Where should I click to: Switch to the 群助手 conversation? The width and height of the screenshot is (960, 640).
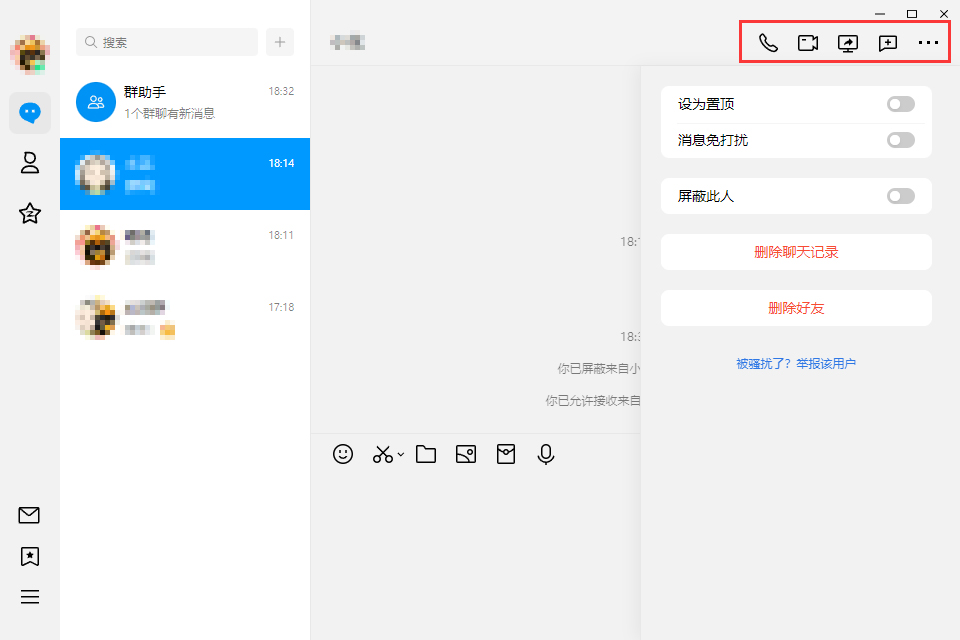pyautogui.click(x=185, y=100)
